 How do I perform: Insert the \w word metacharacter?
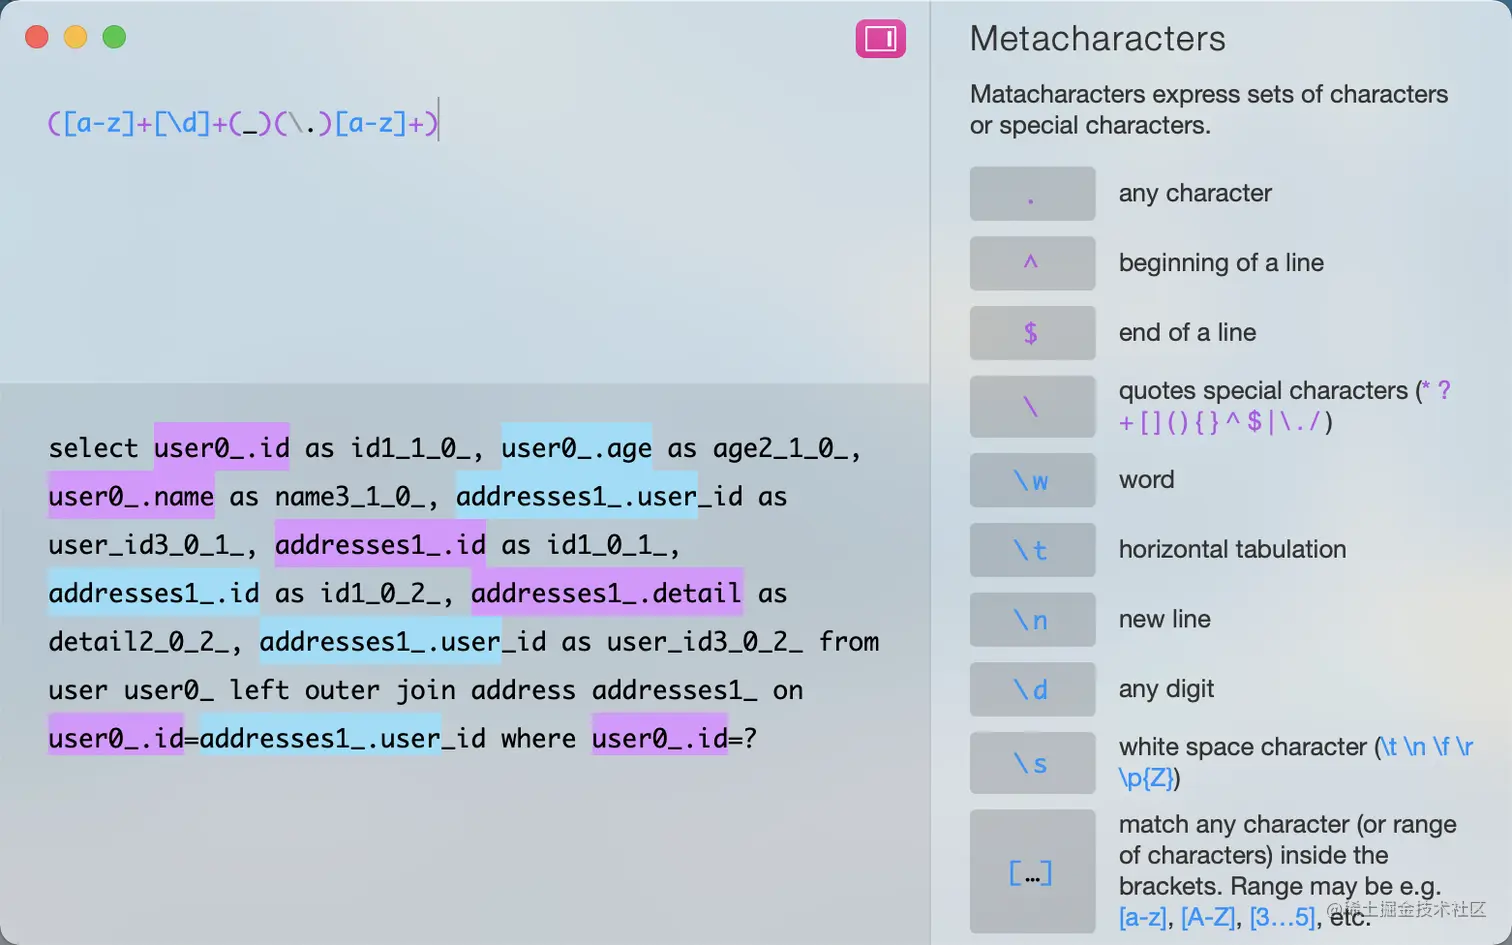[x=1032, y=480]
